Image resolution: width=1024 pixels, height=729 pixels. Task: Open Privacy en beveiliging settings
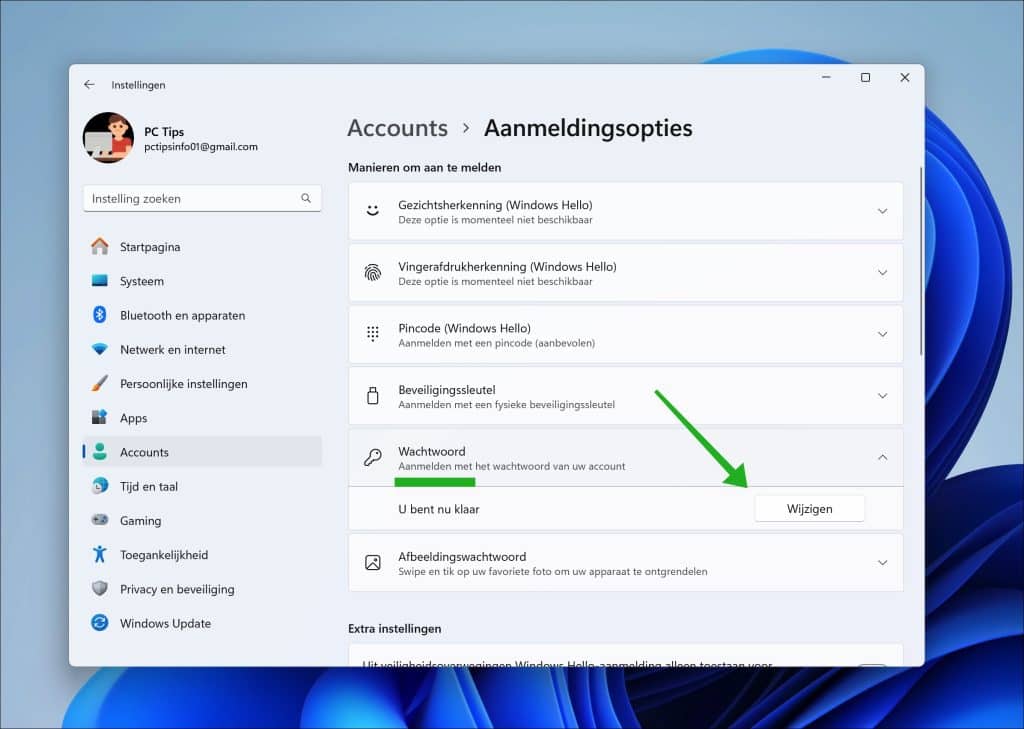(202, 589)
